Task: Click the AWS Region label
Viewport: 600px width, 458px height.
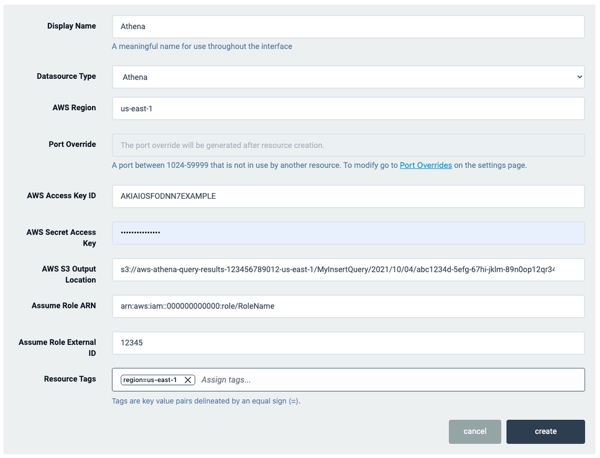Action: [x=74, y=108]
